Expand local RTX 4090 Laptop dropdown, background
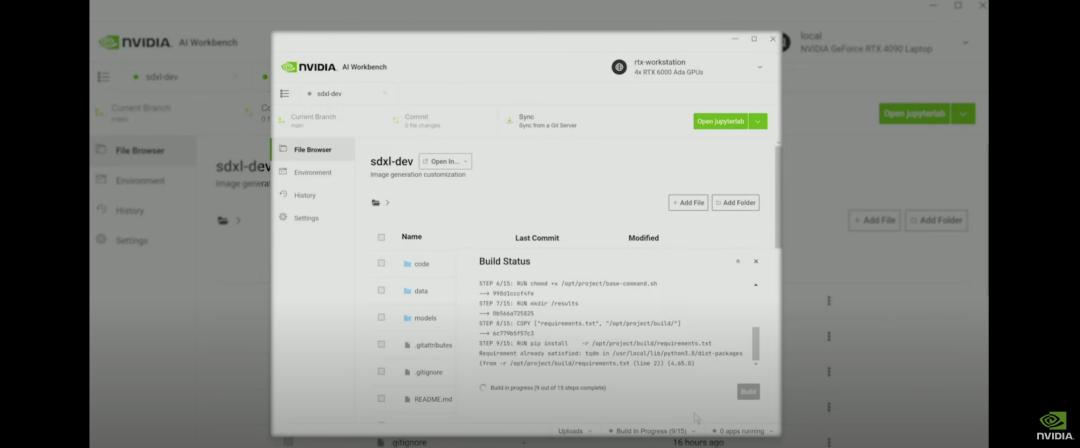This screenshot has width=1080, height=448. (x=965, y=43)
